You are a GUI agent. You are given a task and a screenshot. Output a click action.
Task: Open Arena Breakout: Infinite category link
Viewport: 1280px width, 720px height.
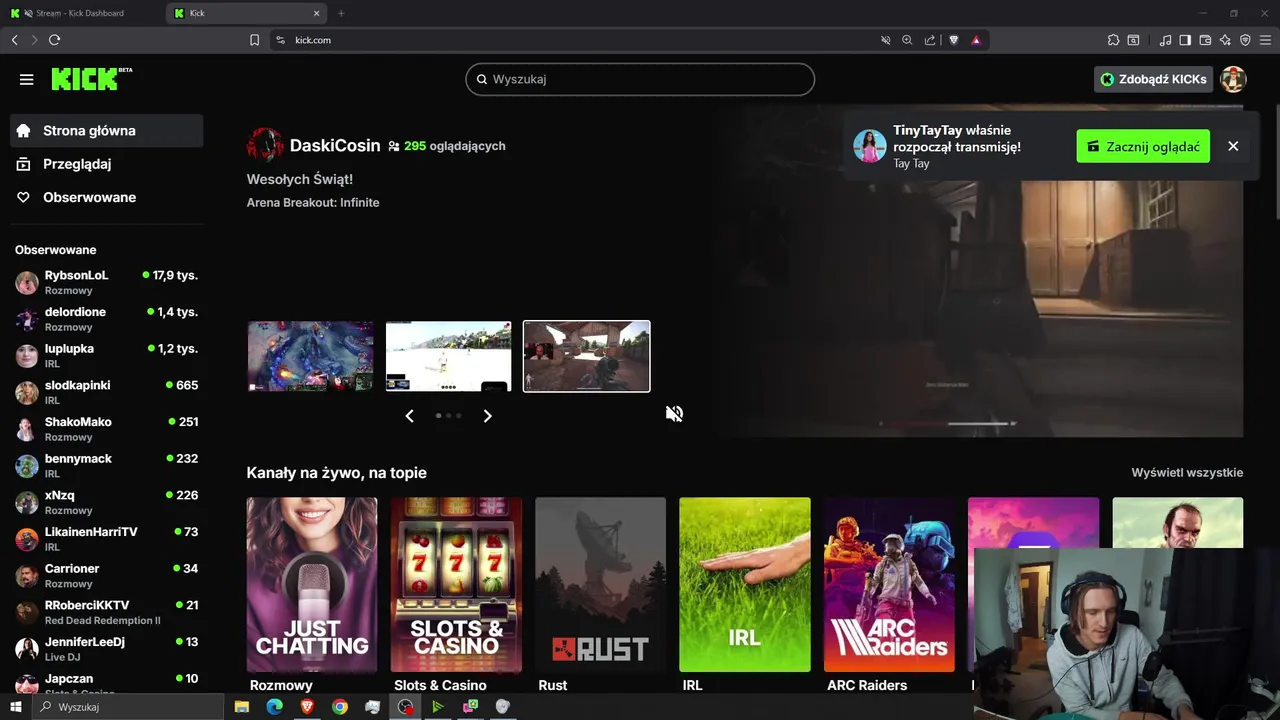[313, 202]
